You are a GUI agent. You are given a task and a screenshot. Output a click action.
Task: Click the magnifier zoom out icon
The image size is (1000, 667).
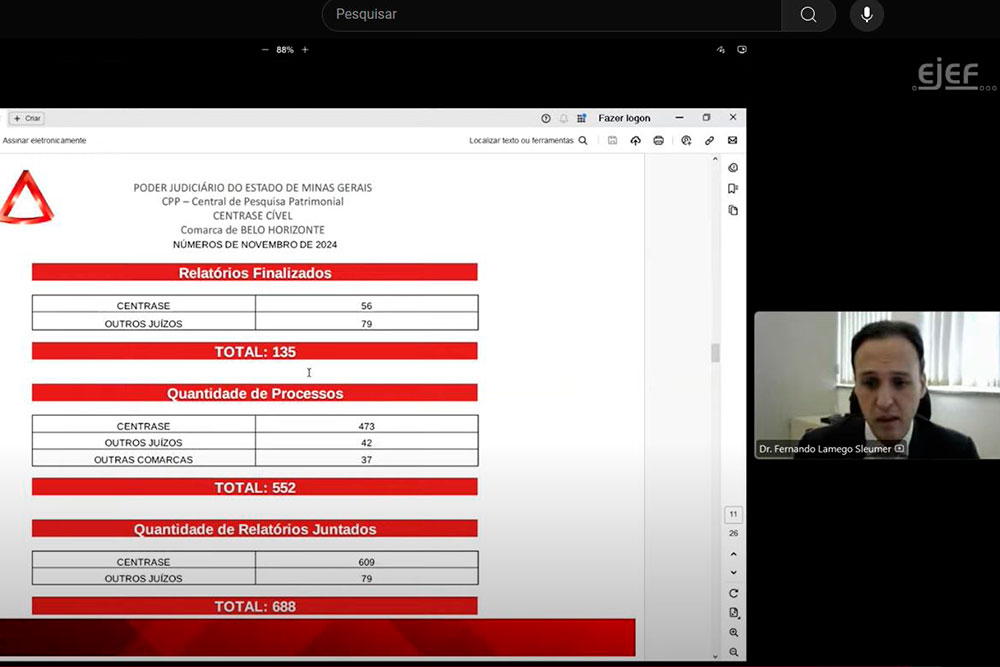click(x=733, y=652)
